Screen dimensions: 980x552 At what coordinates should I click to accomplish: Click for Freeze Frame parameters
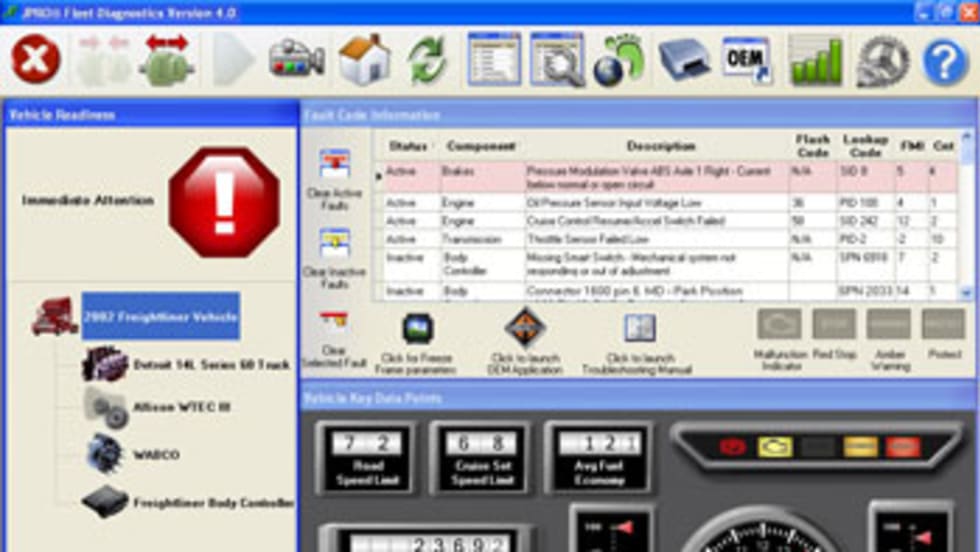415,342
